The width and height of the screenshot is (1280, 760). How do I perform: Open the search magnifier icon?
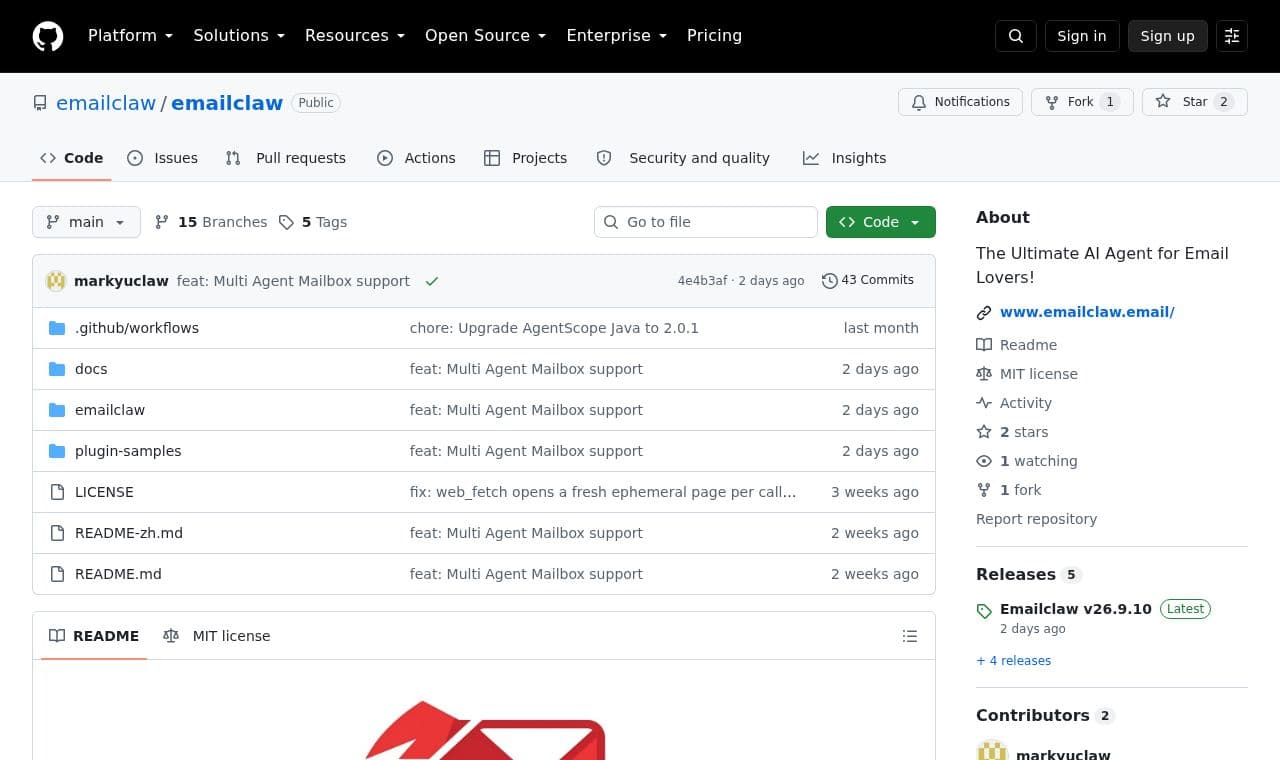pyautogui.click(x=1016, y=36)
